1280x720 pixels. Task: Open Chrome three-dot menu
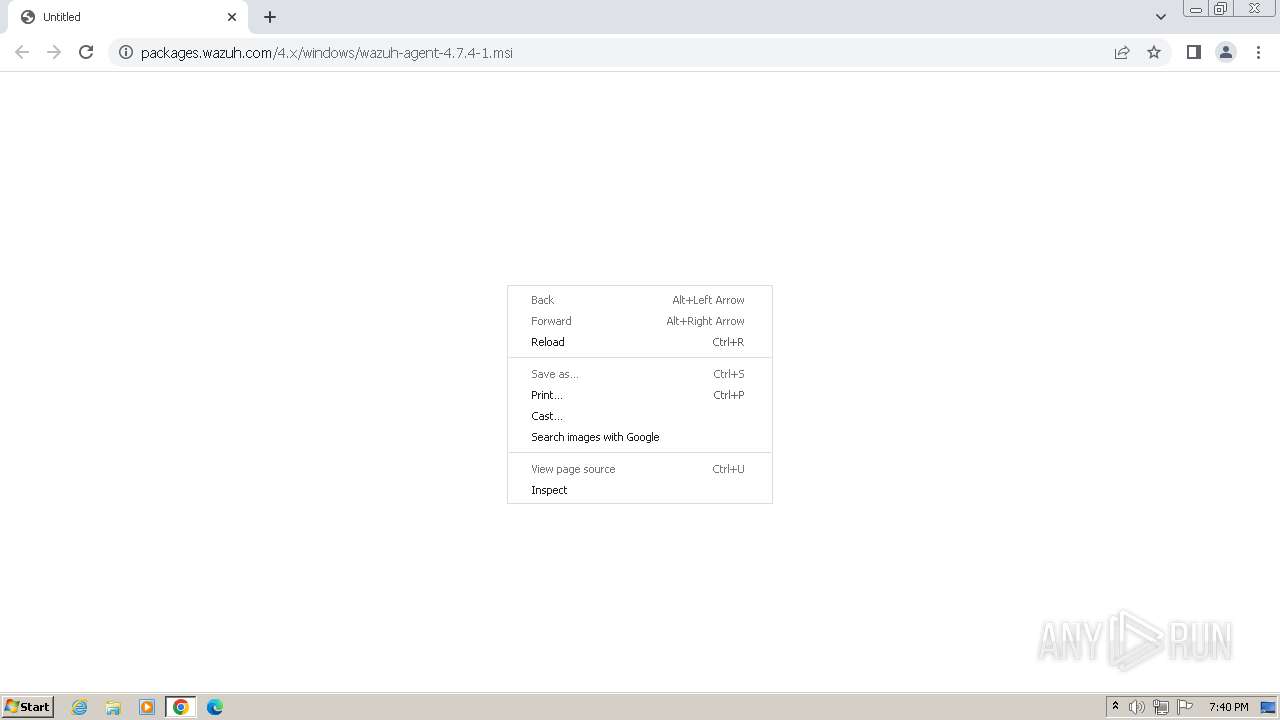[x=1259, y=52]
